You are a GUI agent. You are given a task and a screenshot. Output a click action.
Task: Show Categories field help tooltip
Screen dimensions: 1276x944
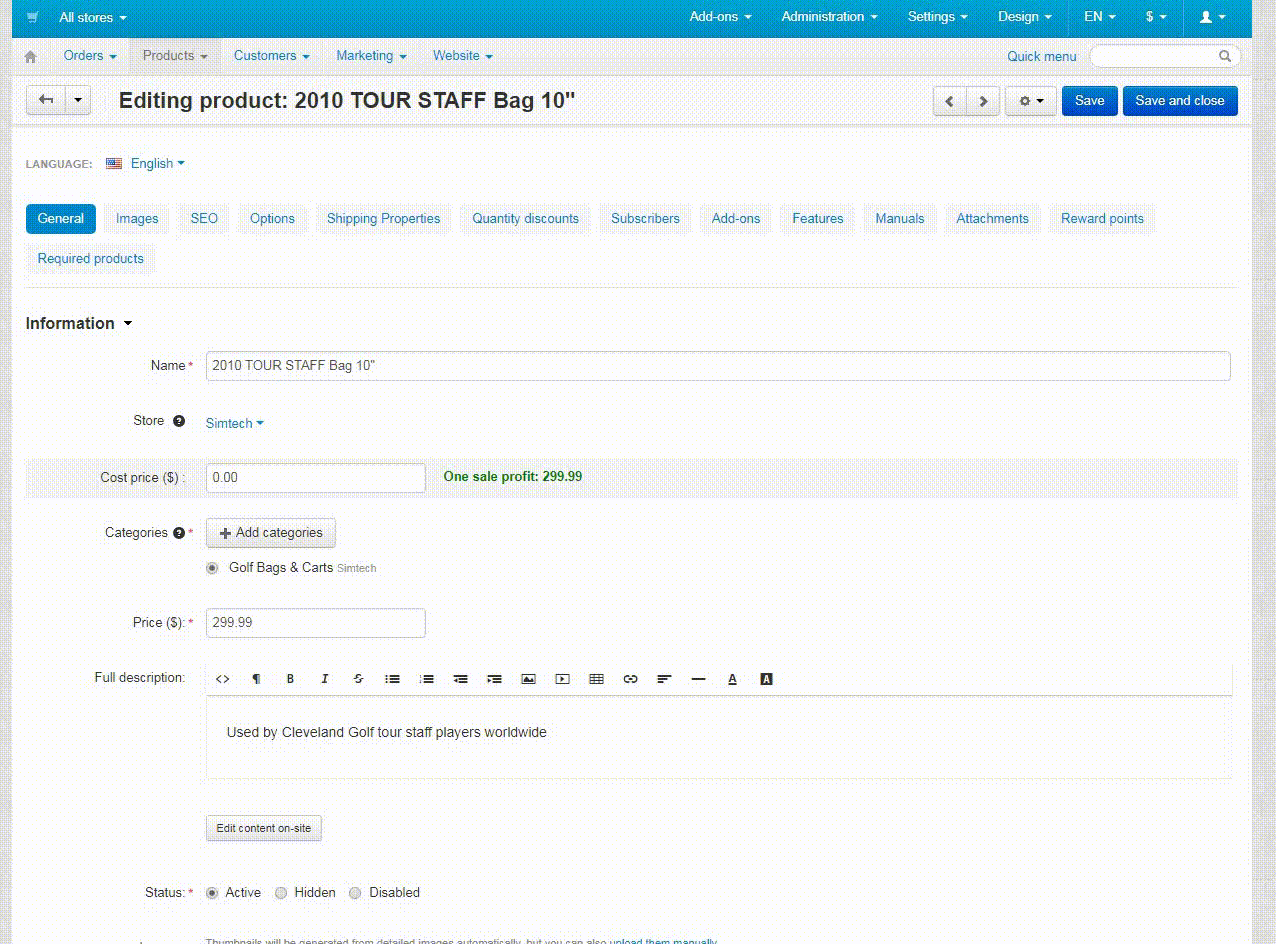coord(179,533)
